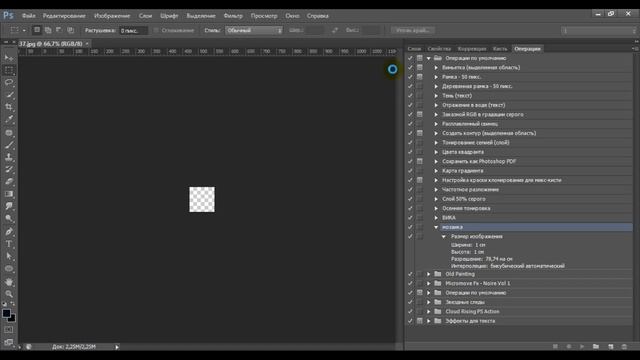Toggle dialog box for Рамка - 50 пикс.
Viewport: 640px width, 360px height.
click(x=420, y=77)
